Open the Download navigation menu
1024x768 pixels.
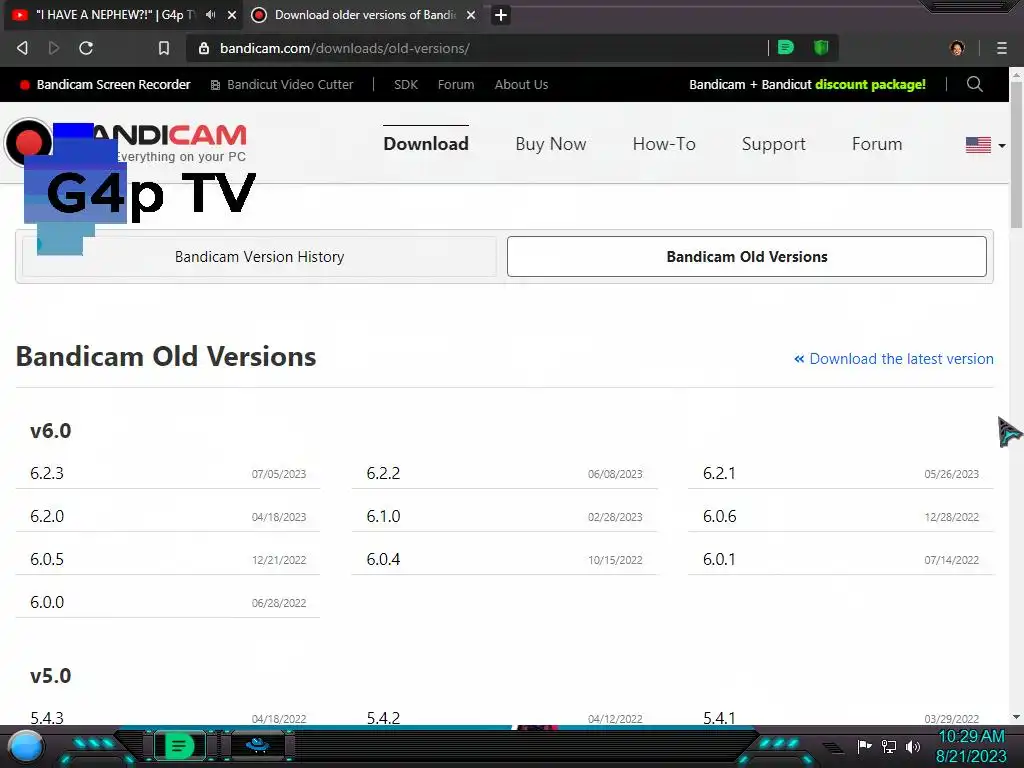426,144
